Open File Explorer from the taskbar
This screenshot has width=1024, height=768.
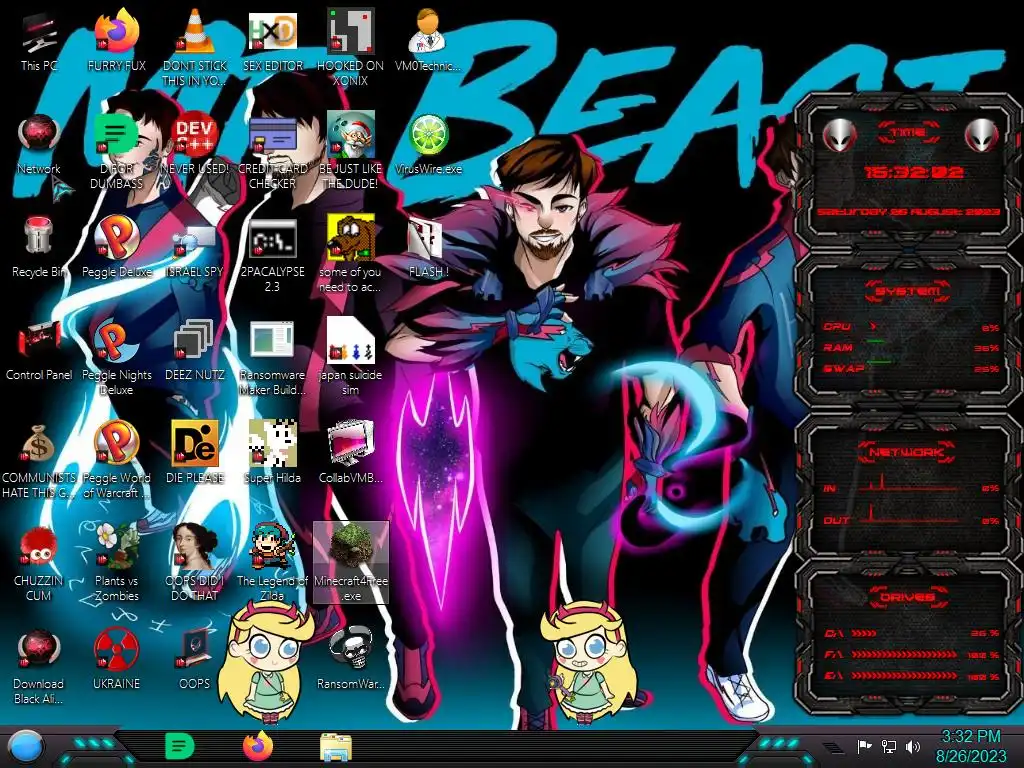coord(336,747)
